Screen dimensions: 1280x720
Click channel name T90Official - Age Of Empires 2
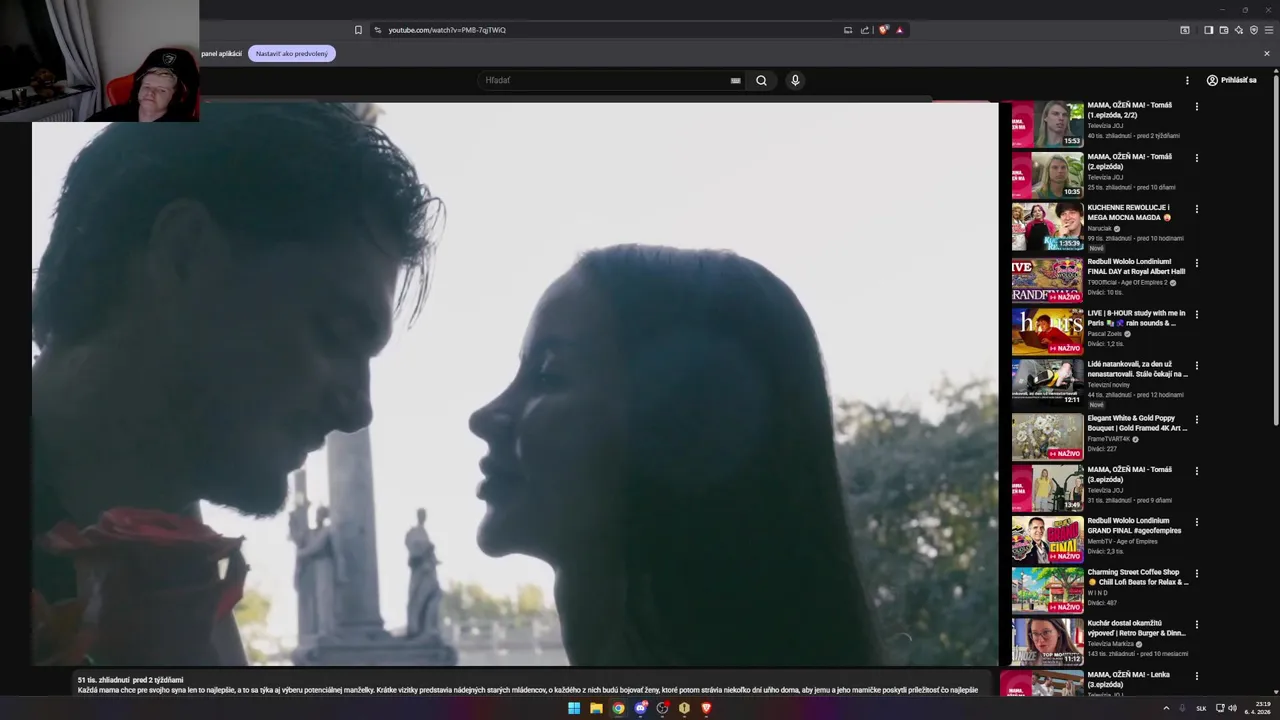pyautogui.click(x=1127, y=282)
